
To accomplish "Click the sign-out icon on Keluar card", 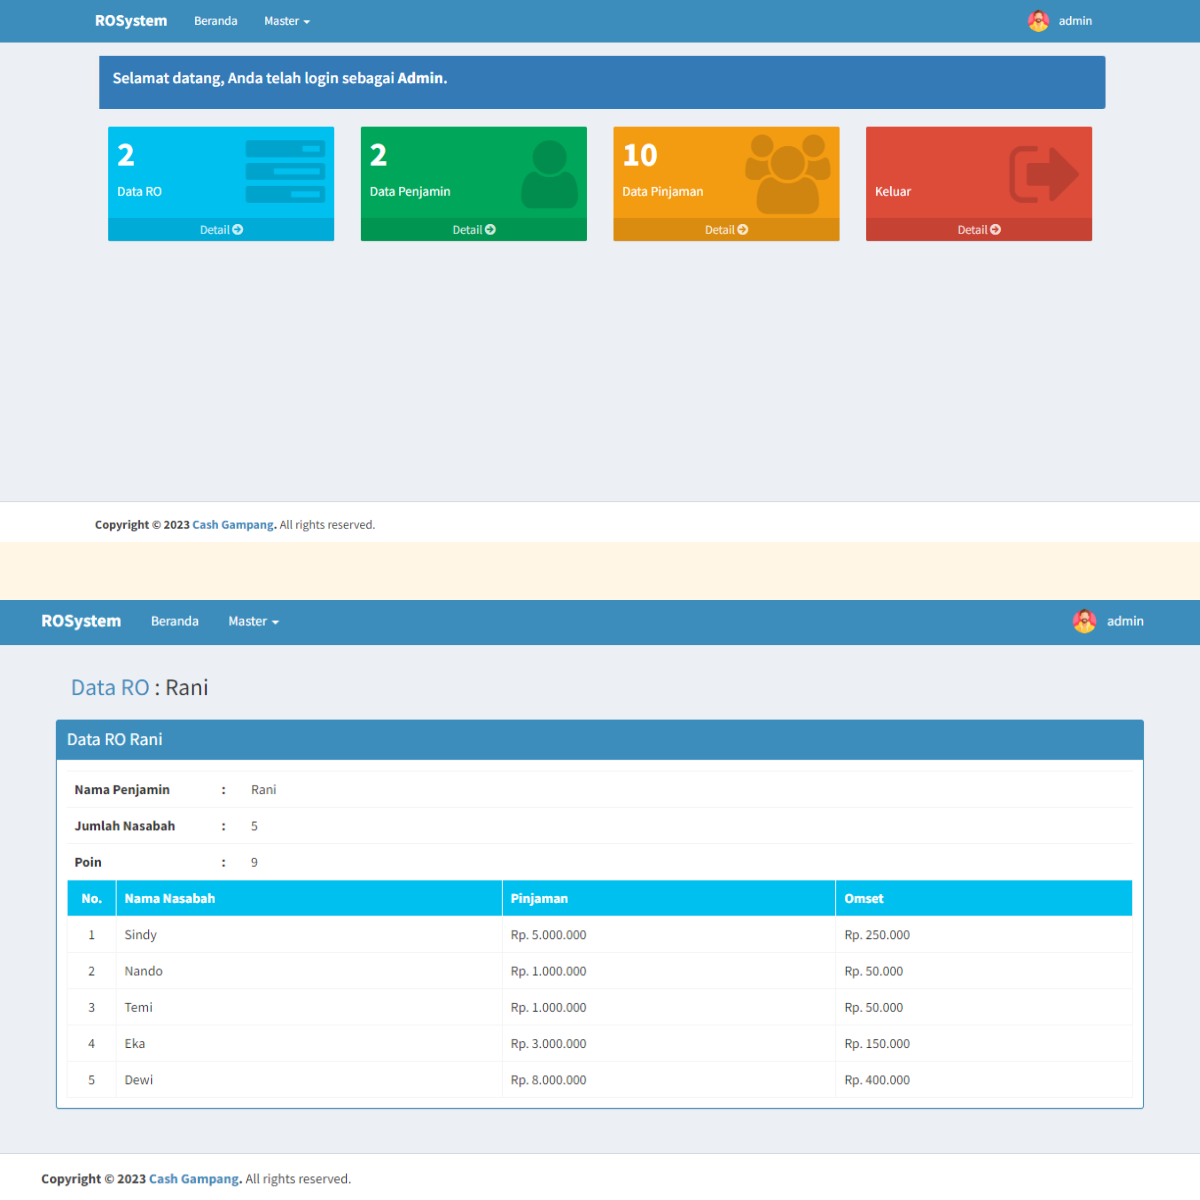I will [x=1043, y=174].
